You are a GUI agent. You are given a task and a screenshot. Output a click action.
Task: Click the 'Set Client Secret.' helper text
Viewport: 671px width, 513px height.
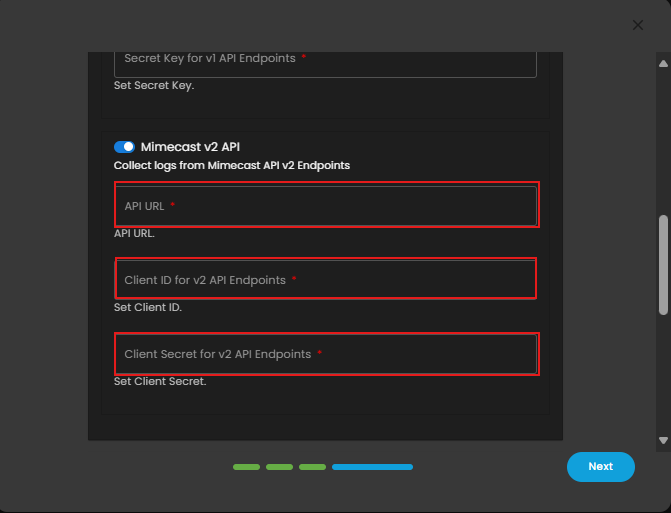(x=160, y=381)
